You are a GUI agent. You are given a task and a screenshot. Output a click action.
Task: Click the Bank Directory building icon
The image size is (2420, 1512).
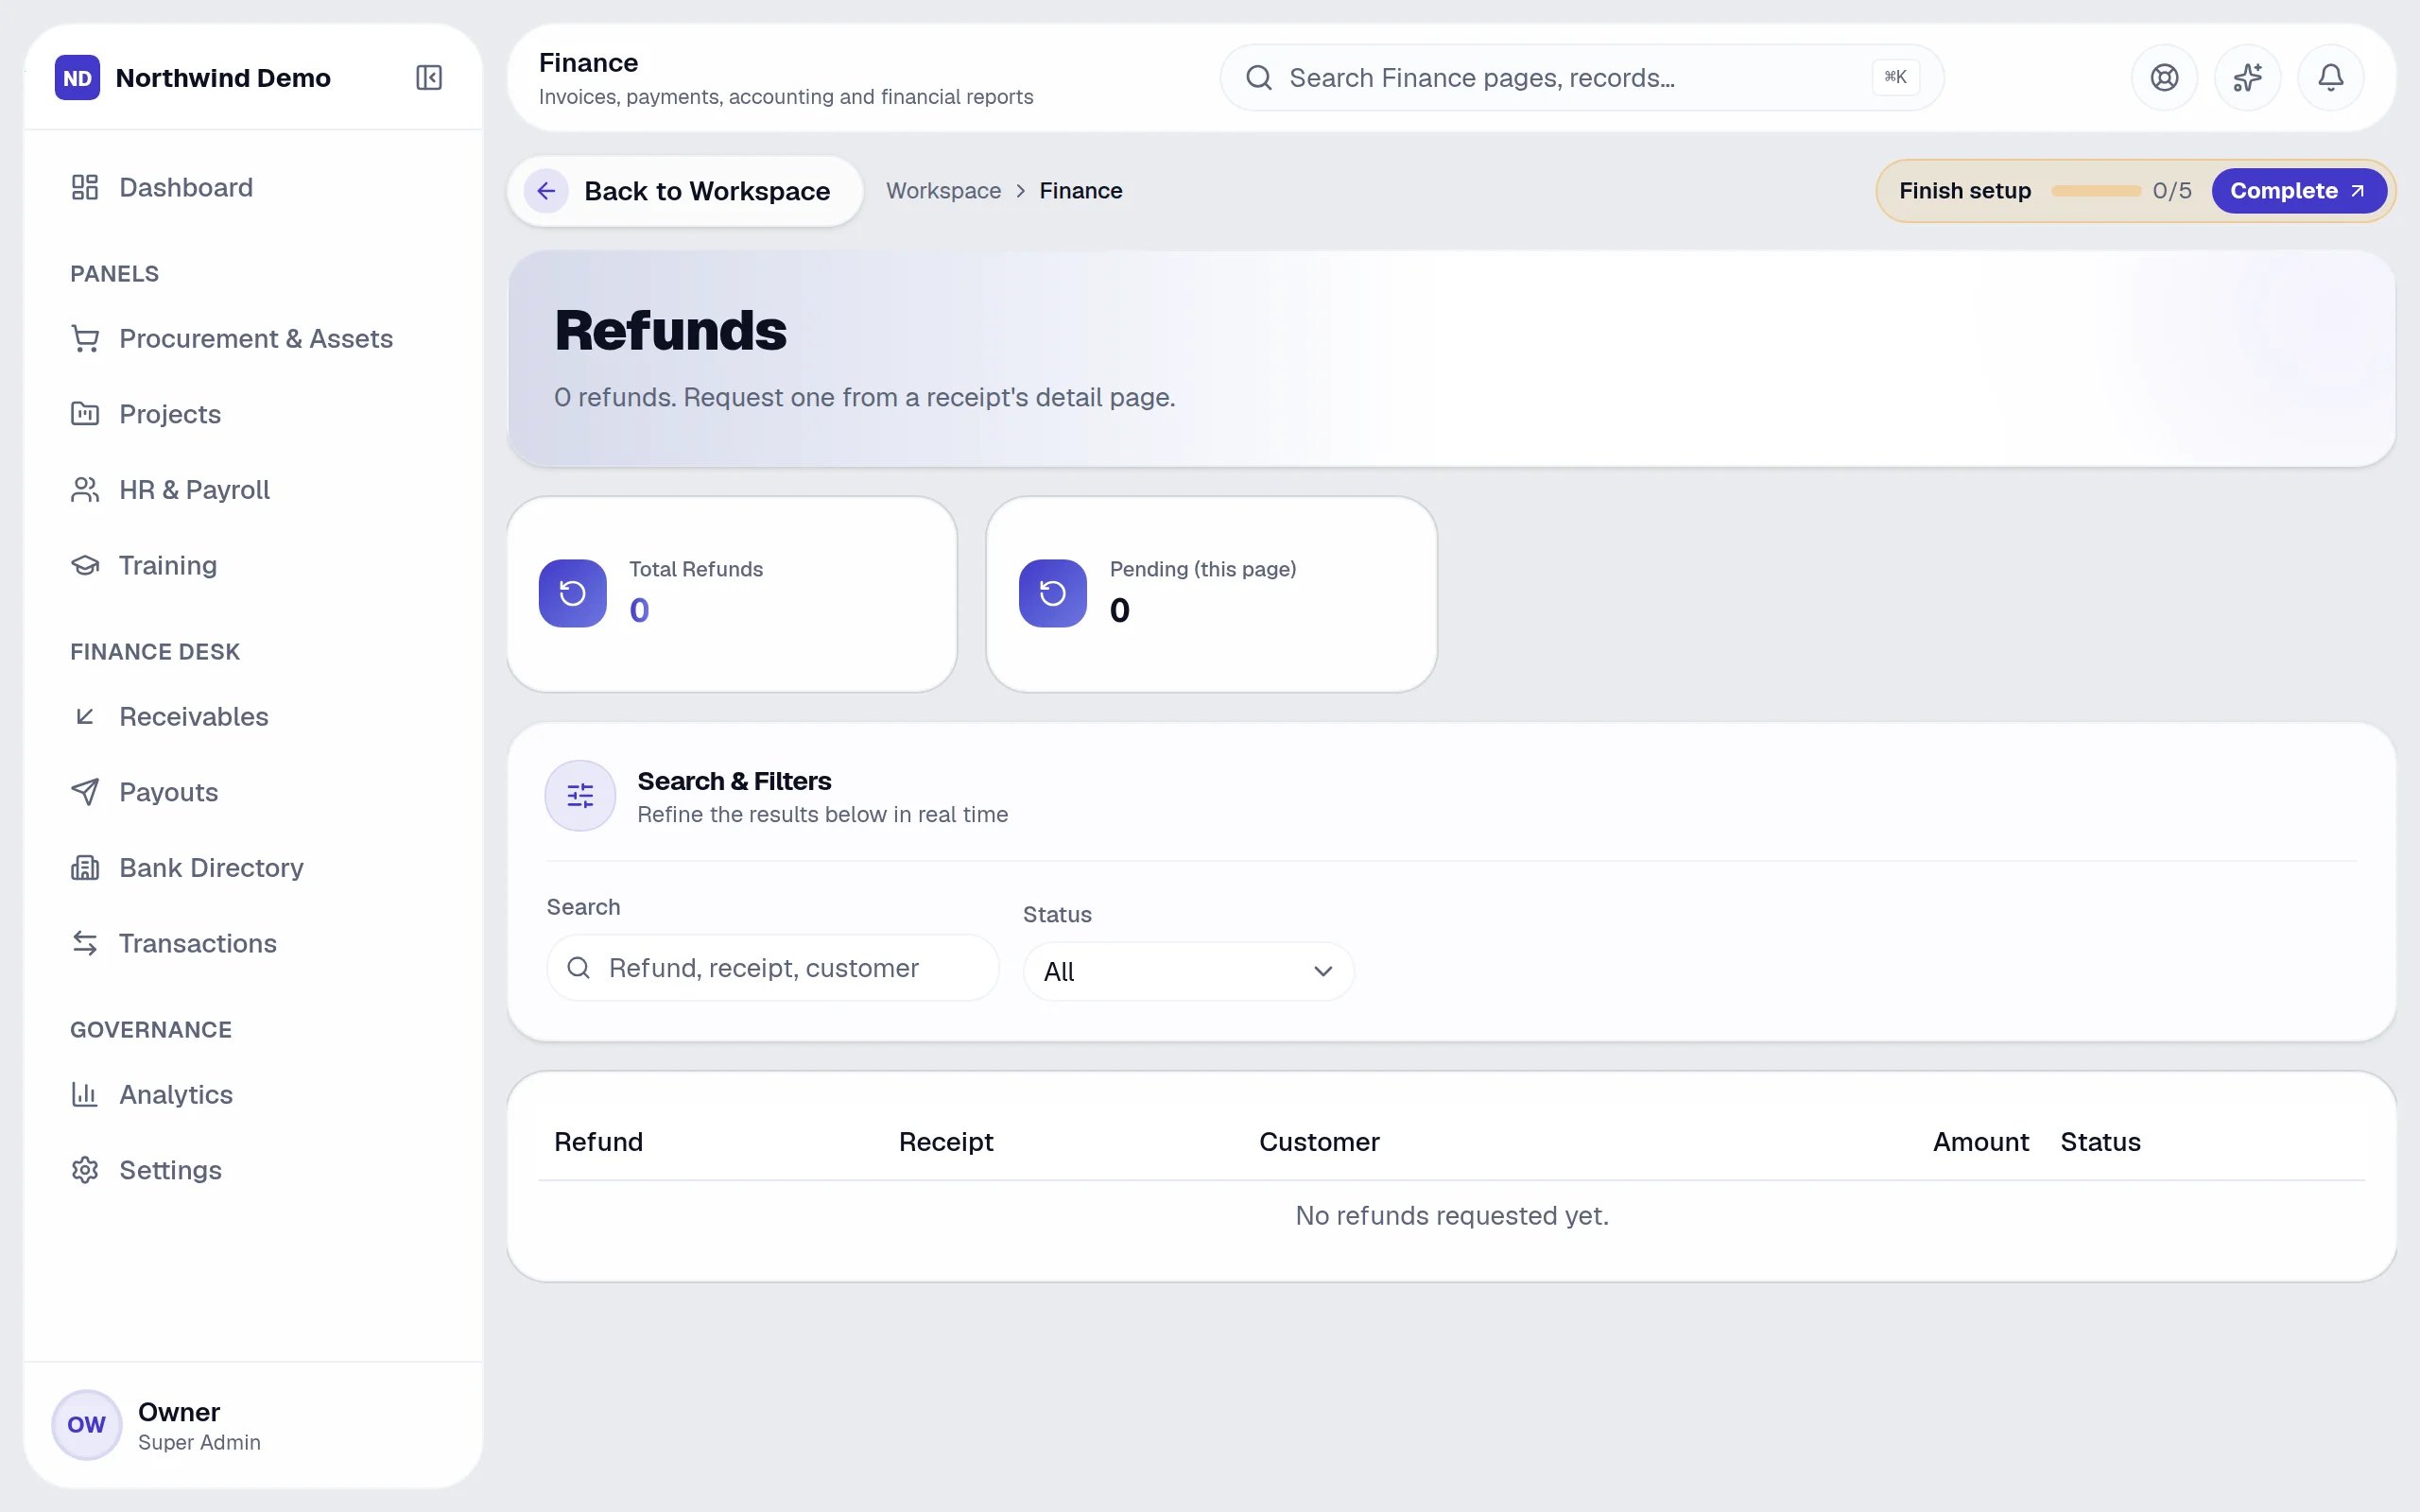click(85, 868)
